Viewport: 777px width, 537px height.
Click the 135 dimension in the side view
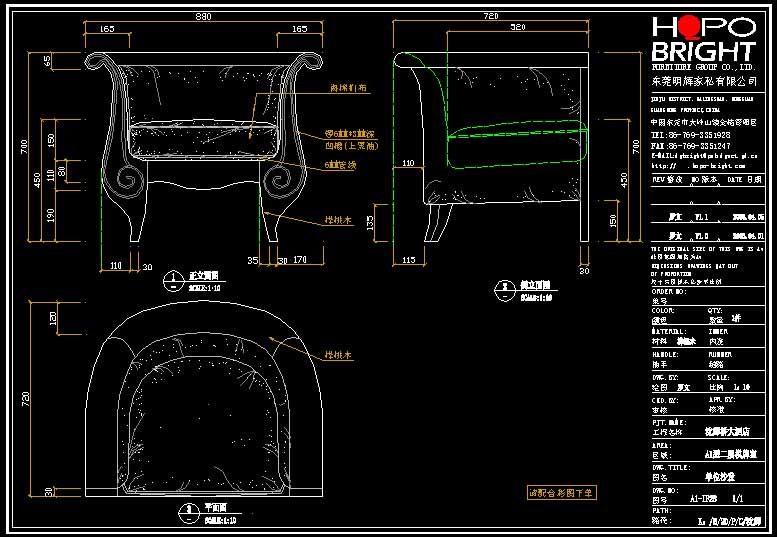tap(370, 222)
